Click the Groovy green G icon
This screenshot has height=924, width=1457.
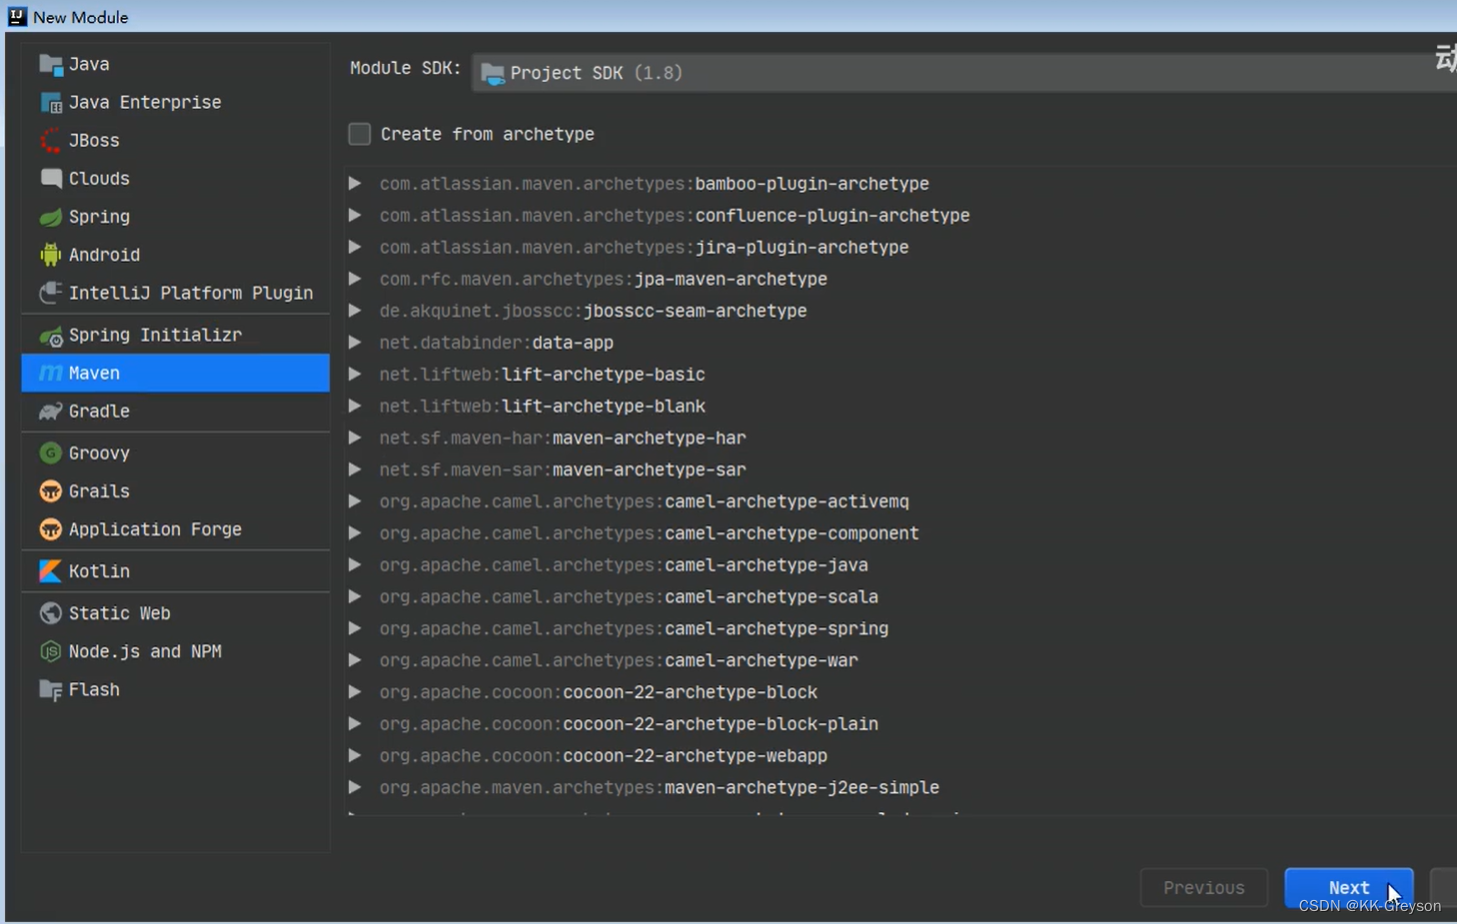click(50, 453)
